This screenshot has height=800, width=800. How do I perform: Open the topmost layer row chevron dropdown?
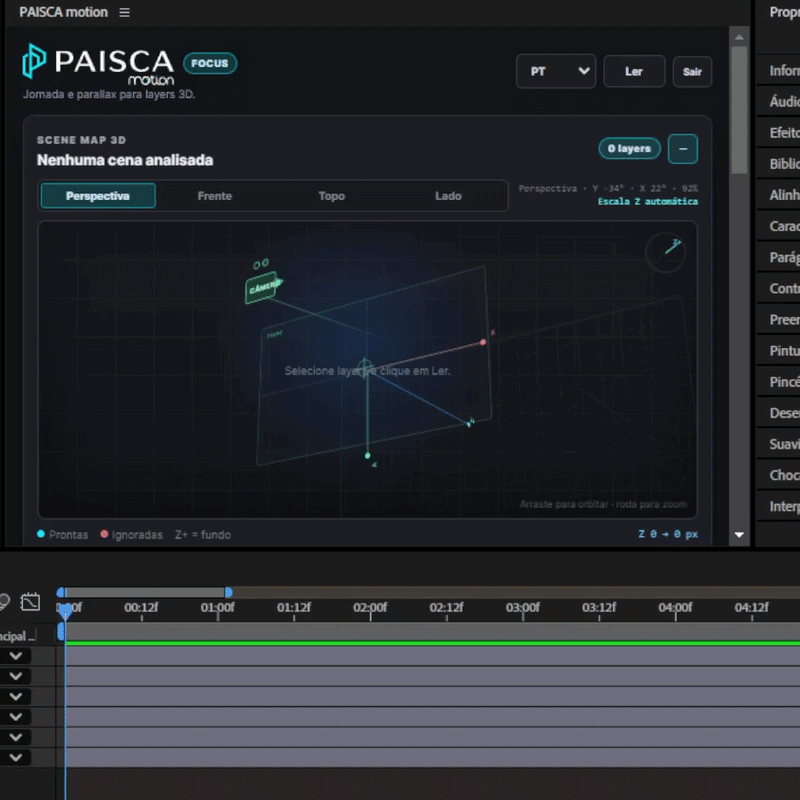[x=16, y=656]
